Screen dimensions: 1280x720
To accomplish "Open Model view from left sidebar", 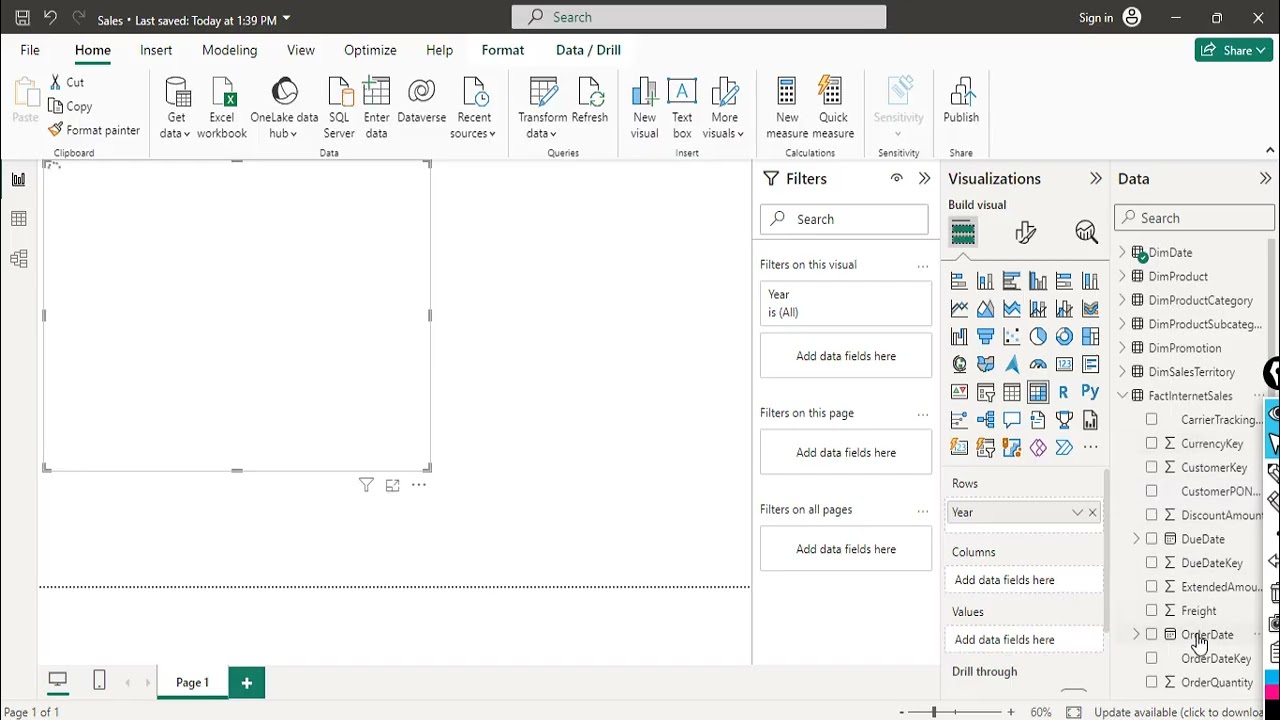I will (x=18, y=259).
